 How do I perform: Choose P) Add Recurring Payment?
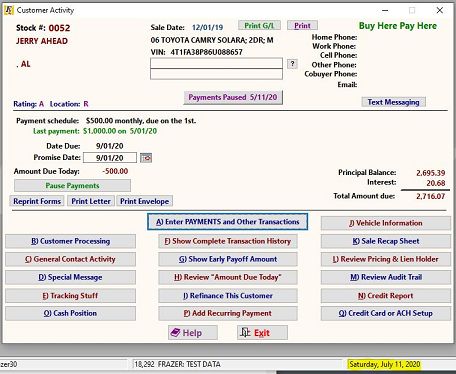pyautogui.click(x=228, y=313)
